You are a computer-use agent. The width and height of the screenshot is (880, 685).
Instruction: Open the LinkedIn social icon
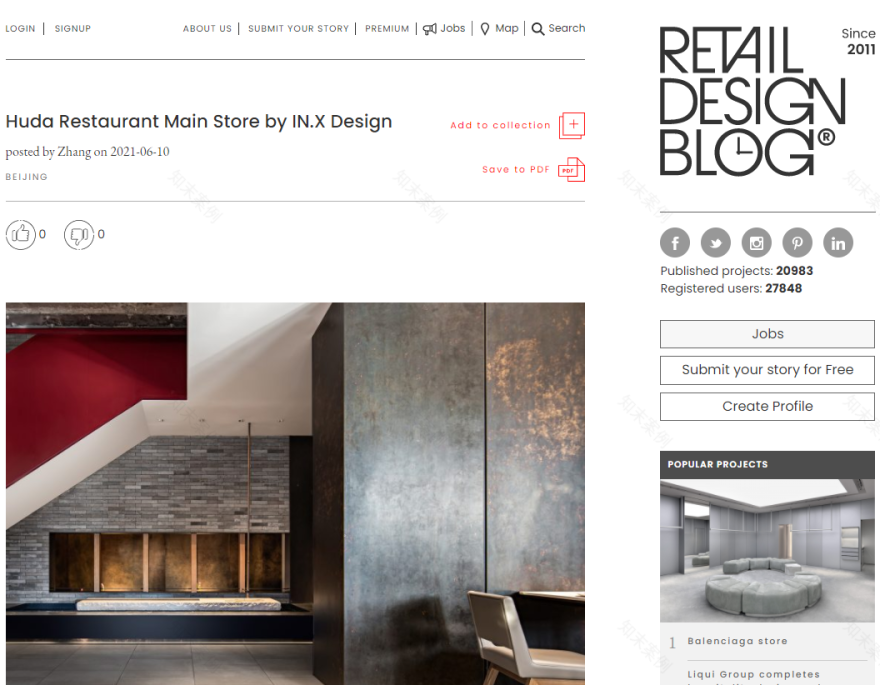[838, 242]
